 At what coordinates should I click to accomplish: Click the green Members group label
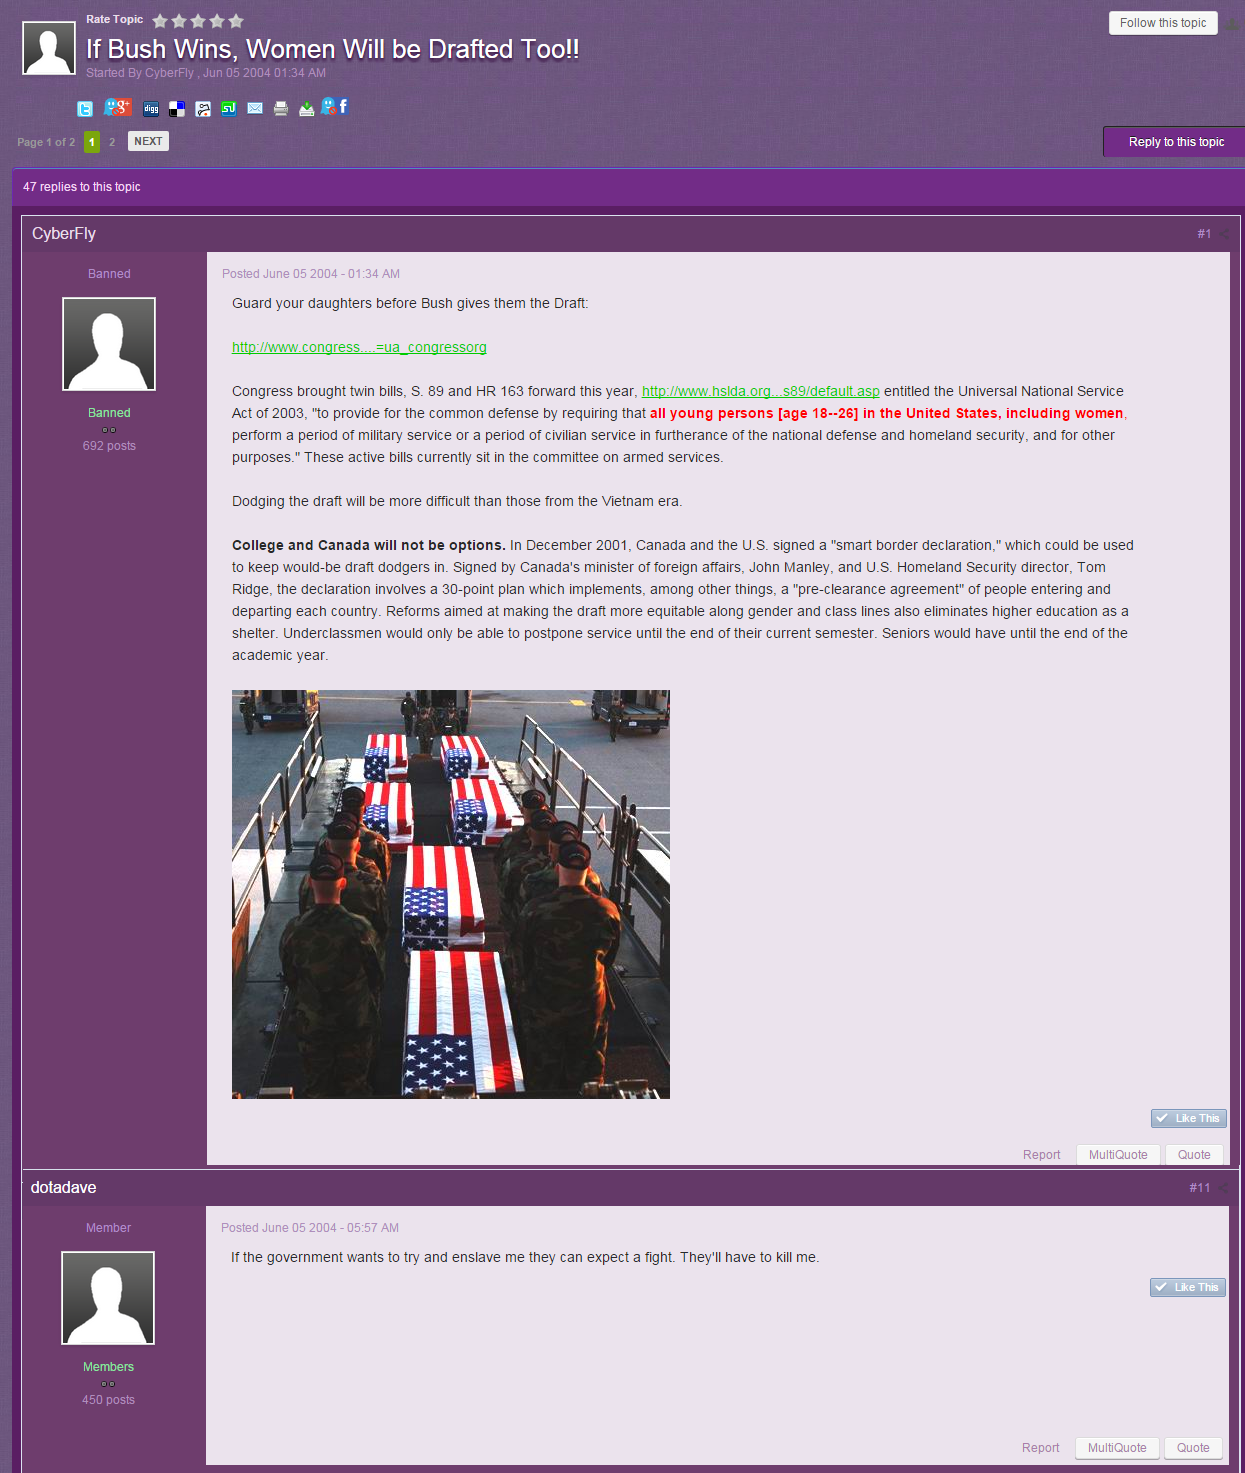pyautogui.click(x=108, y=1367)
